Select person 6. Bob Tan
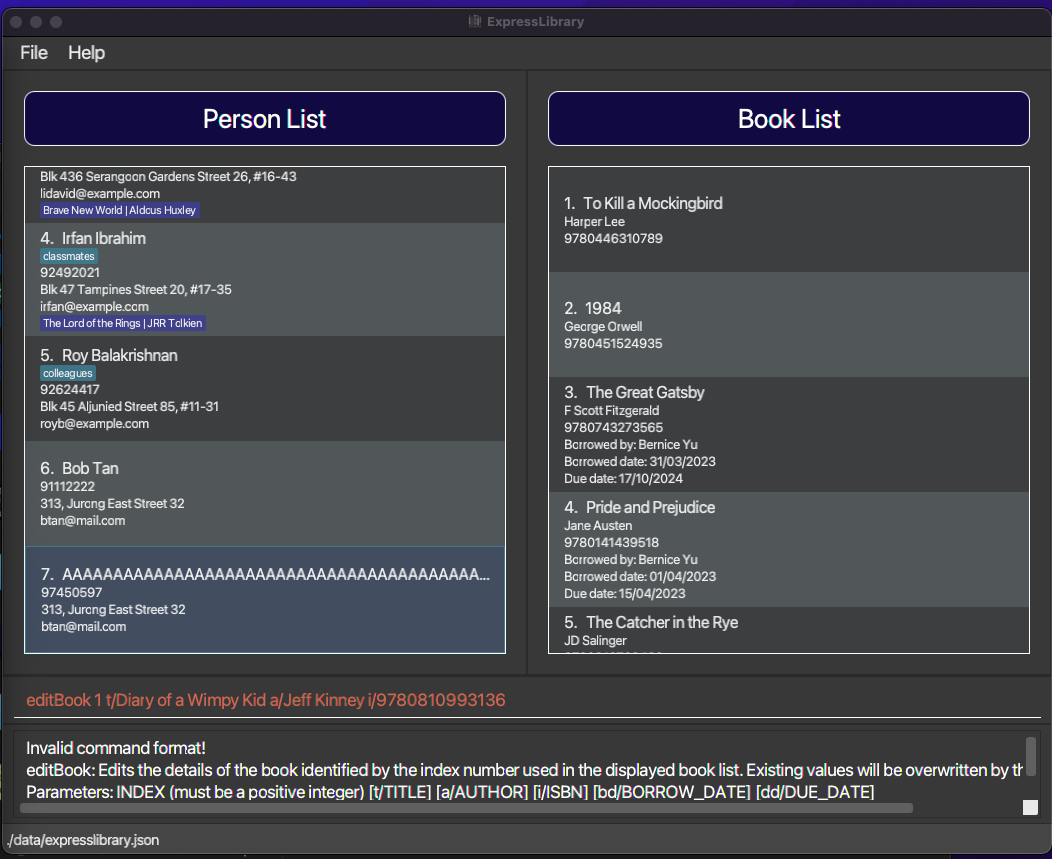This screenshot has width=1052, height=859. [x=264, y=493]
